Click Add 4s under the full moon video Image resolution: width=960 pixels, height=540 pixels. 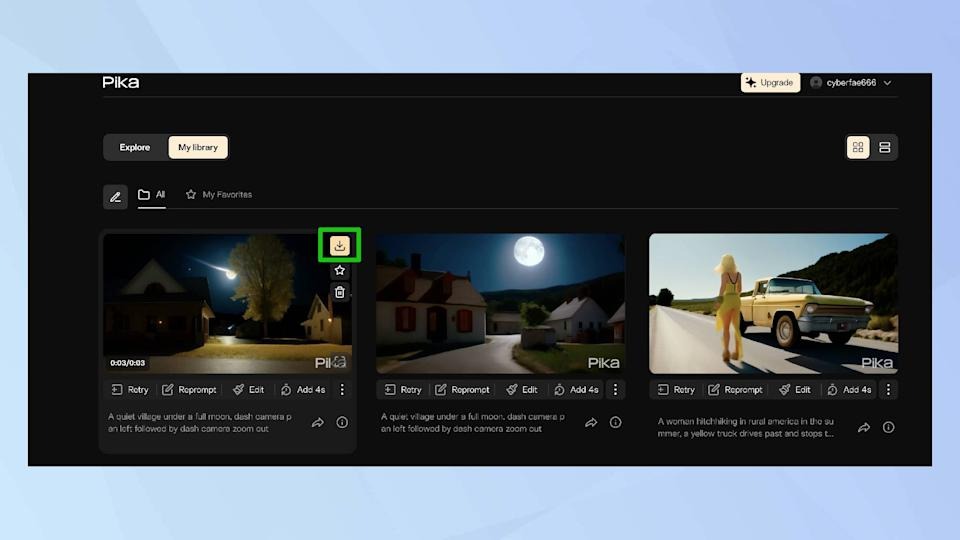[x=576, y=390]
